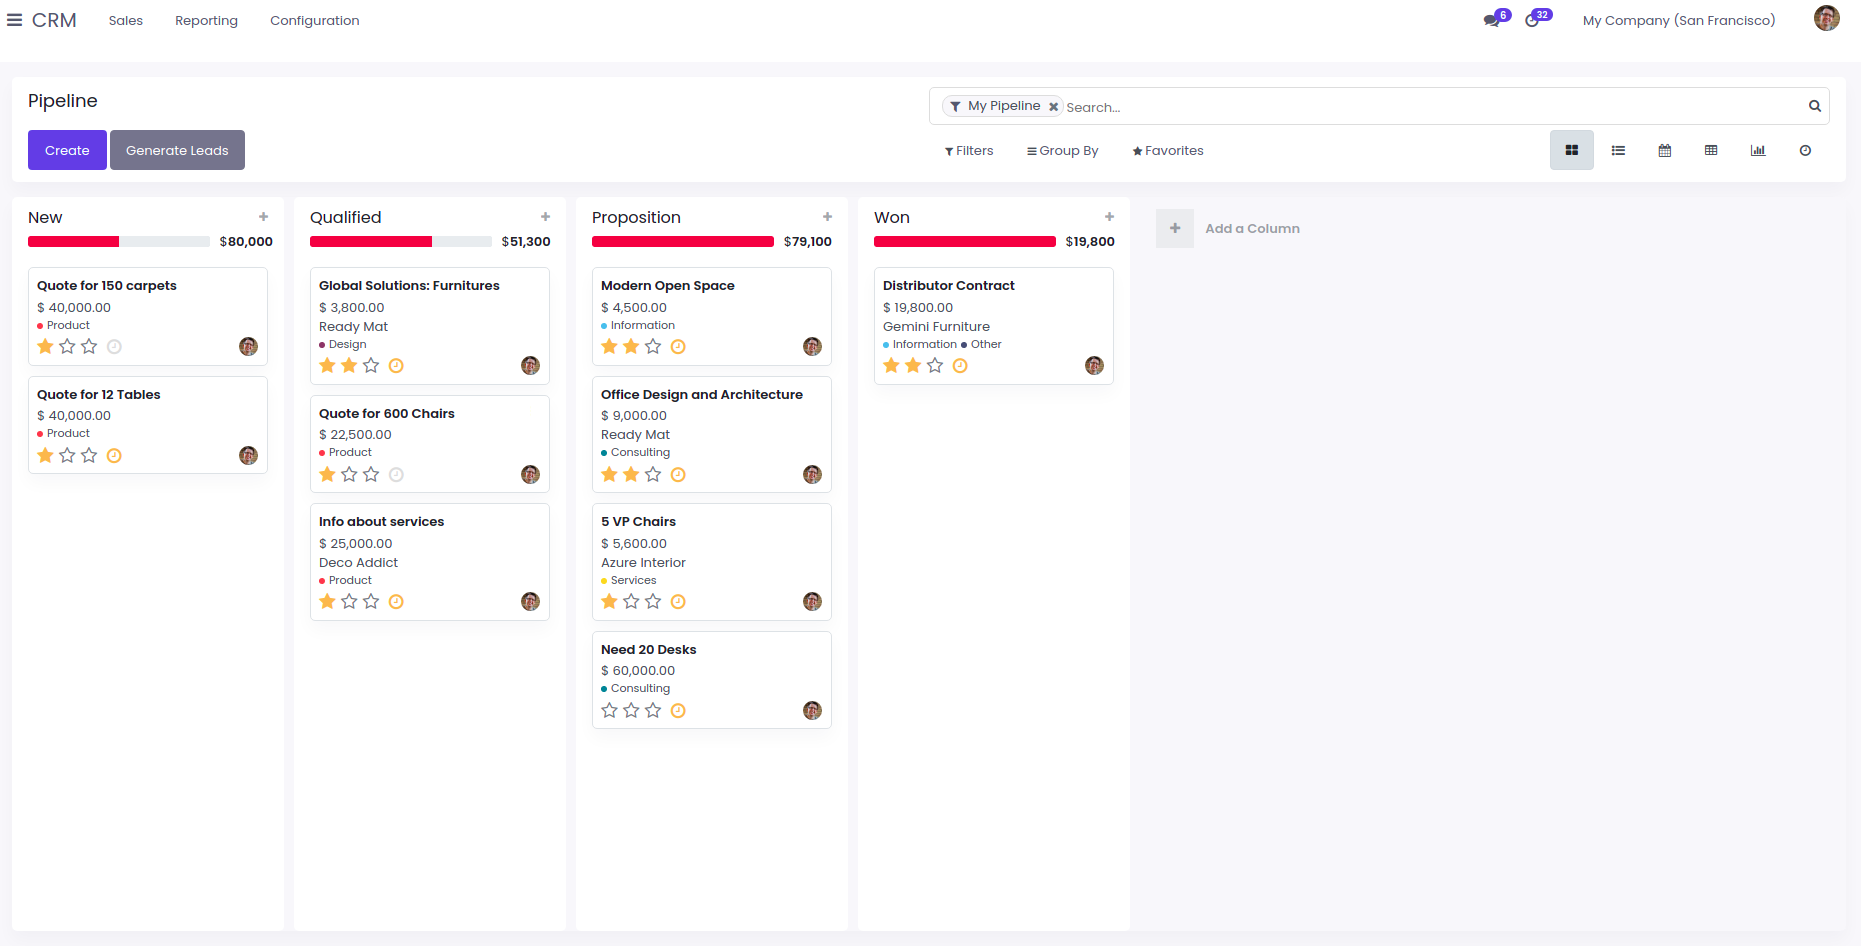The image size is (1861, 946).
Task: Quick add a lead in the New column
Action: tap(264, 217)
